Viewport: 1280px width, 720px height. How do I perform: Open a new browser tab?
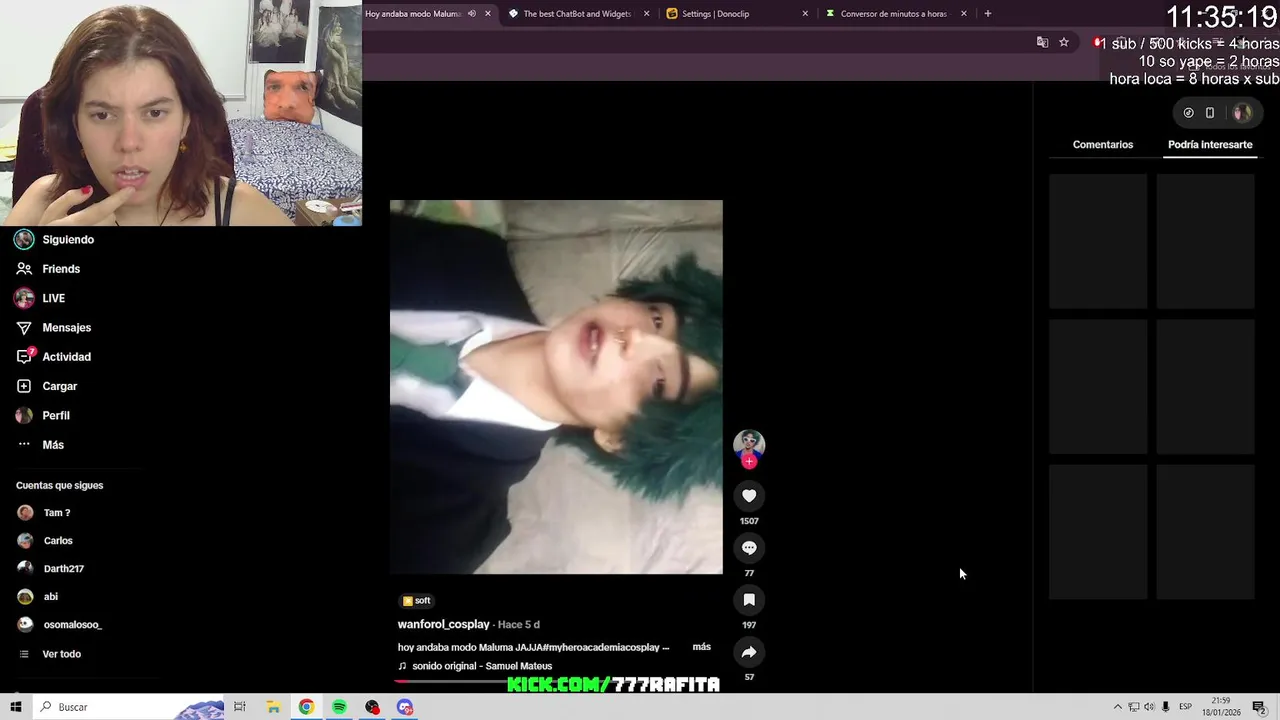point(987,14)
